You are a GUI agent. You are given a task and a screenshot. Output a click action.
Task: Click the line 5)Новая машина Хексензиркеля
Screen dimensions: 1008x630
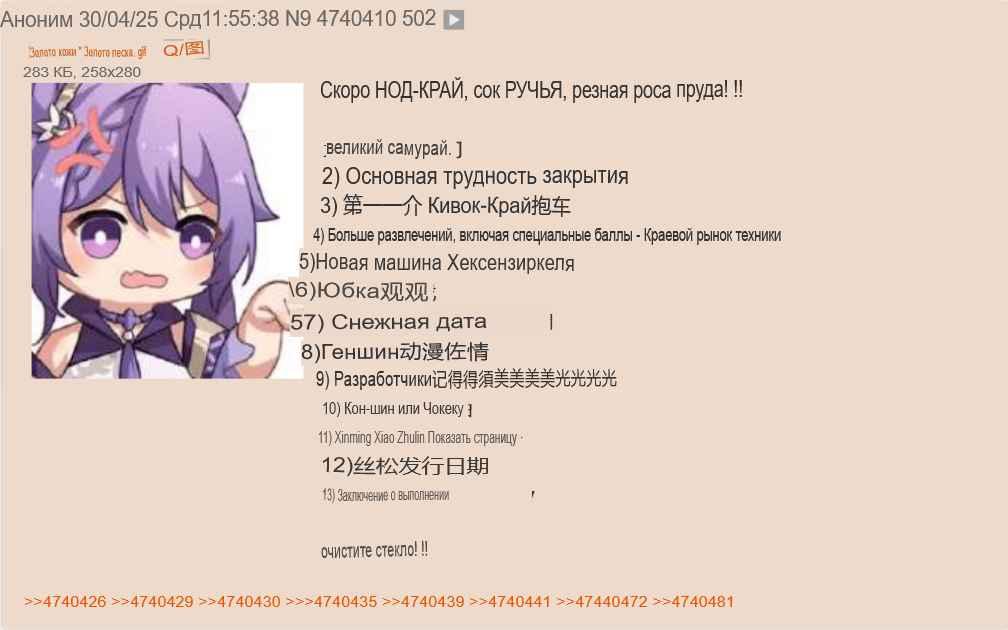(x=436, y=262)
